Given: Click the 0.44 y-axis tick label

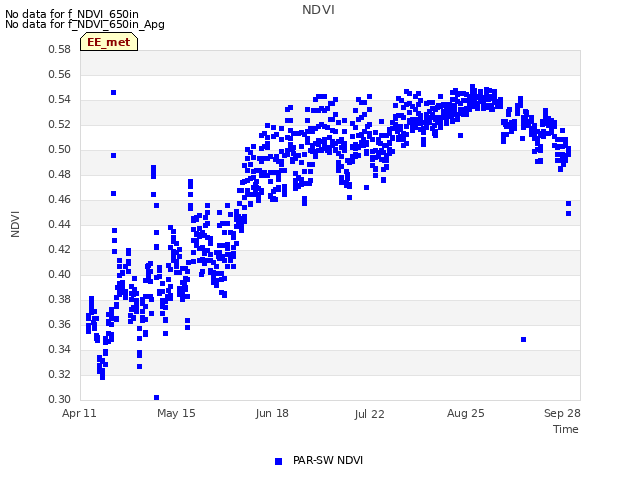Looking at the screenshot, I should (60, 224).
